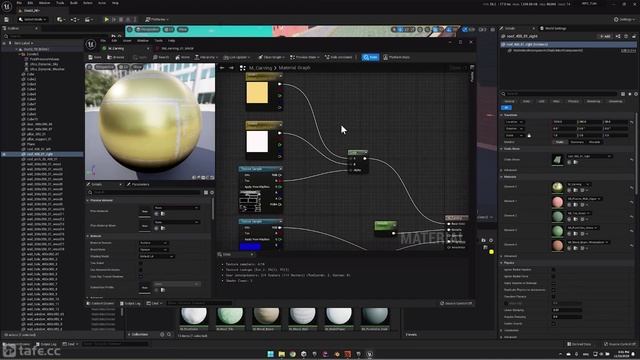Open the Hierarchy dropdown in Material Editor
This screenshot has height=360, width=640.
(x=206, y=57)
